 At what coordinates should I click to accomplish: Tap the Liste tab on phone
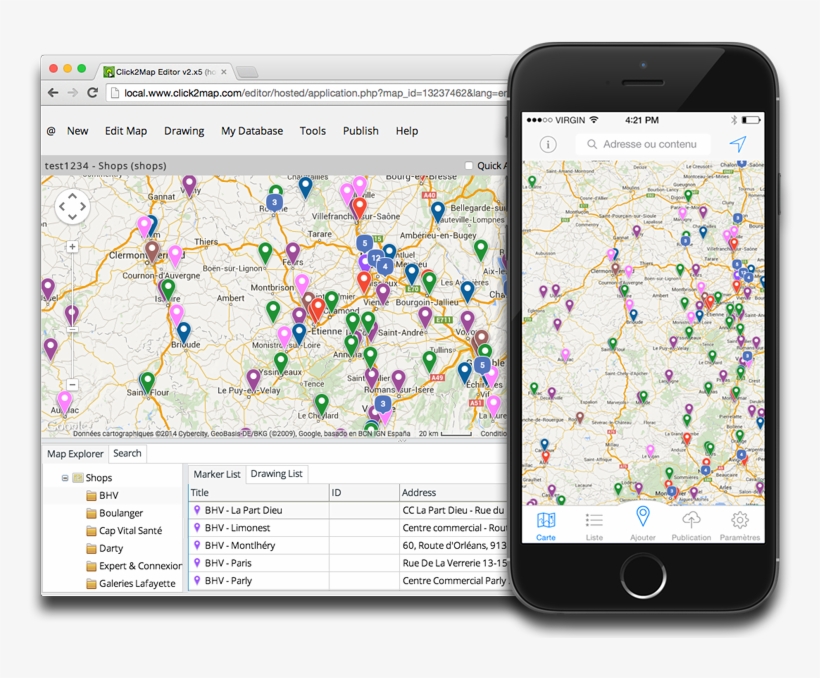coord(594,526)
